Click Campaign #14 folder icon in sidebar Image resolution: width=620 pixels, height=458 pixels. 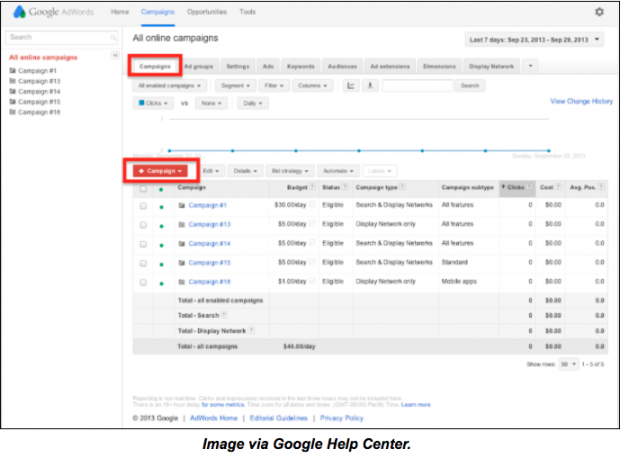click(13, 91)
